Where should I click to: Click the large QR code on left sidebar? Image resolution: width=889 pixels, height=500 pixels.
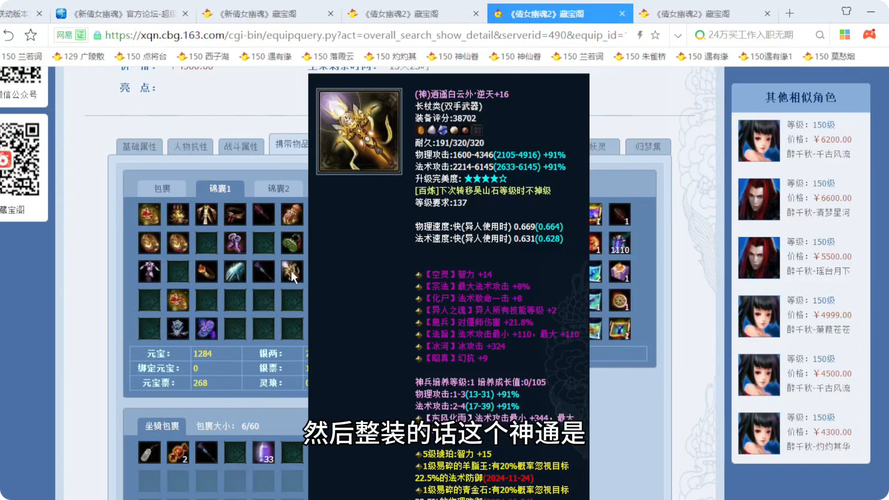(20, 159)
